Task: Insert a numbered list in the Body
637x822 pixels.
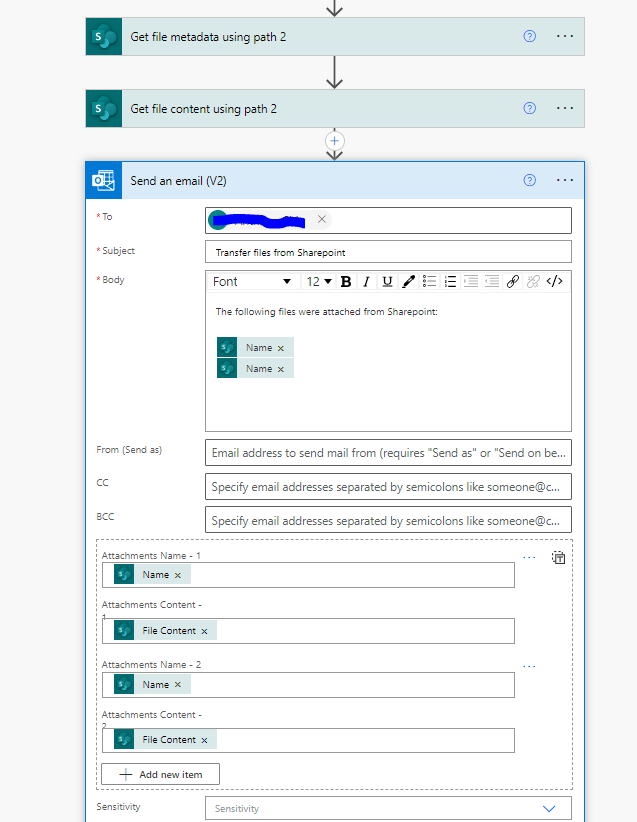Action: coord(450,282)
